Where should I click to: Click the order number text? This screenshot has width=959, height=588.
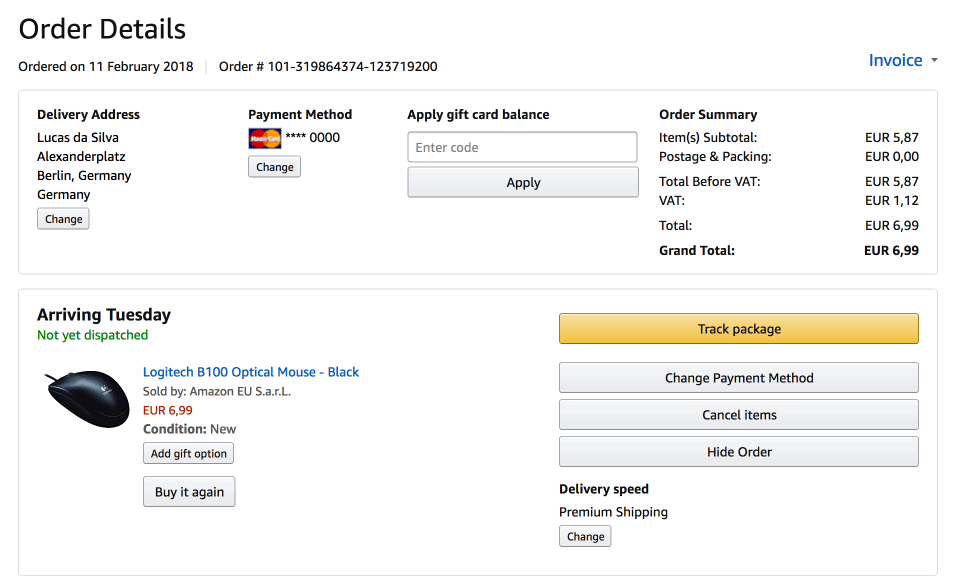click(328, 66)
